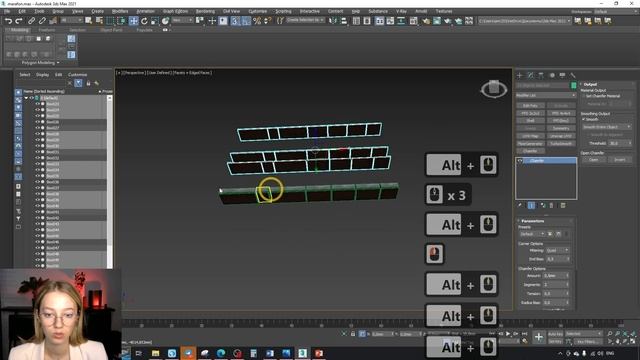This screenshot has height=360, width=640.
Task: Click the Pin Stack icon
Action: pos(520,205)
